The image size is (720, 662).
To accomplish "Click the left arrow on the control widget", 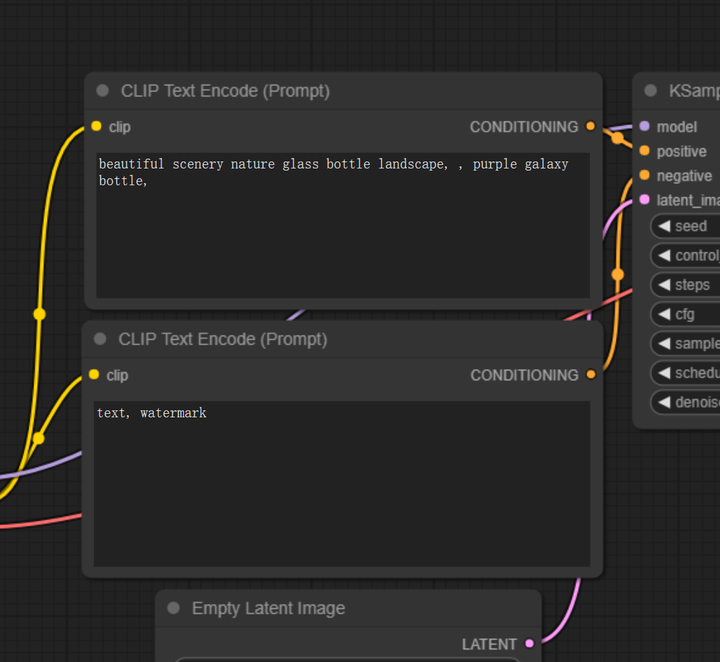I will tap(664, 255).
